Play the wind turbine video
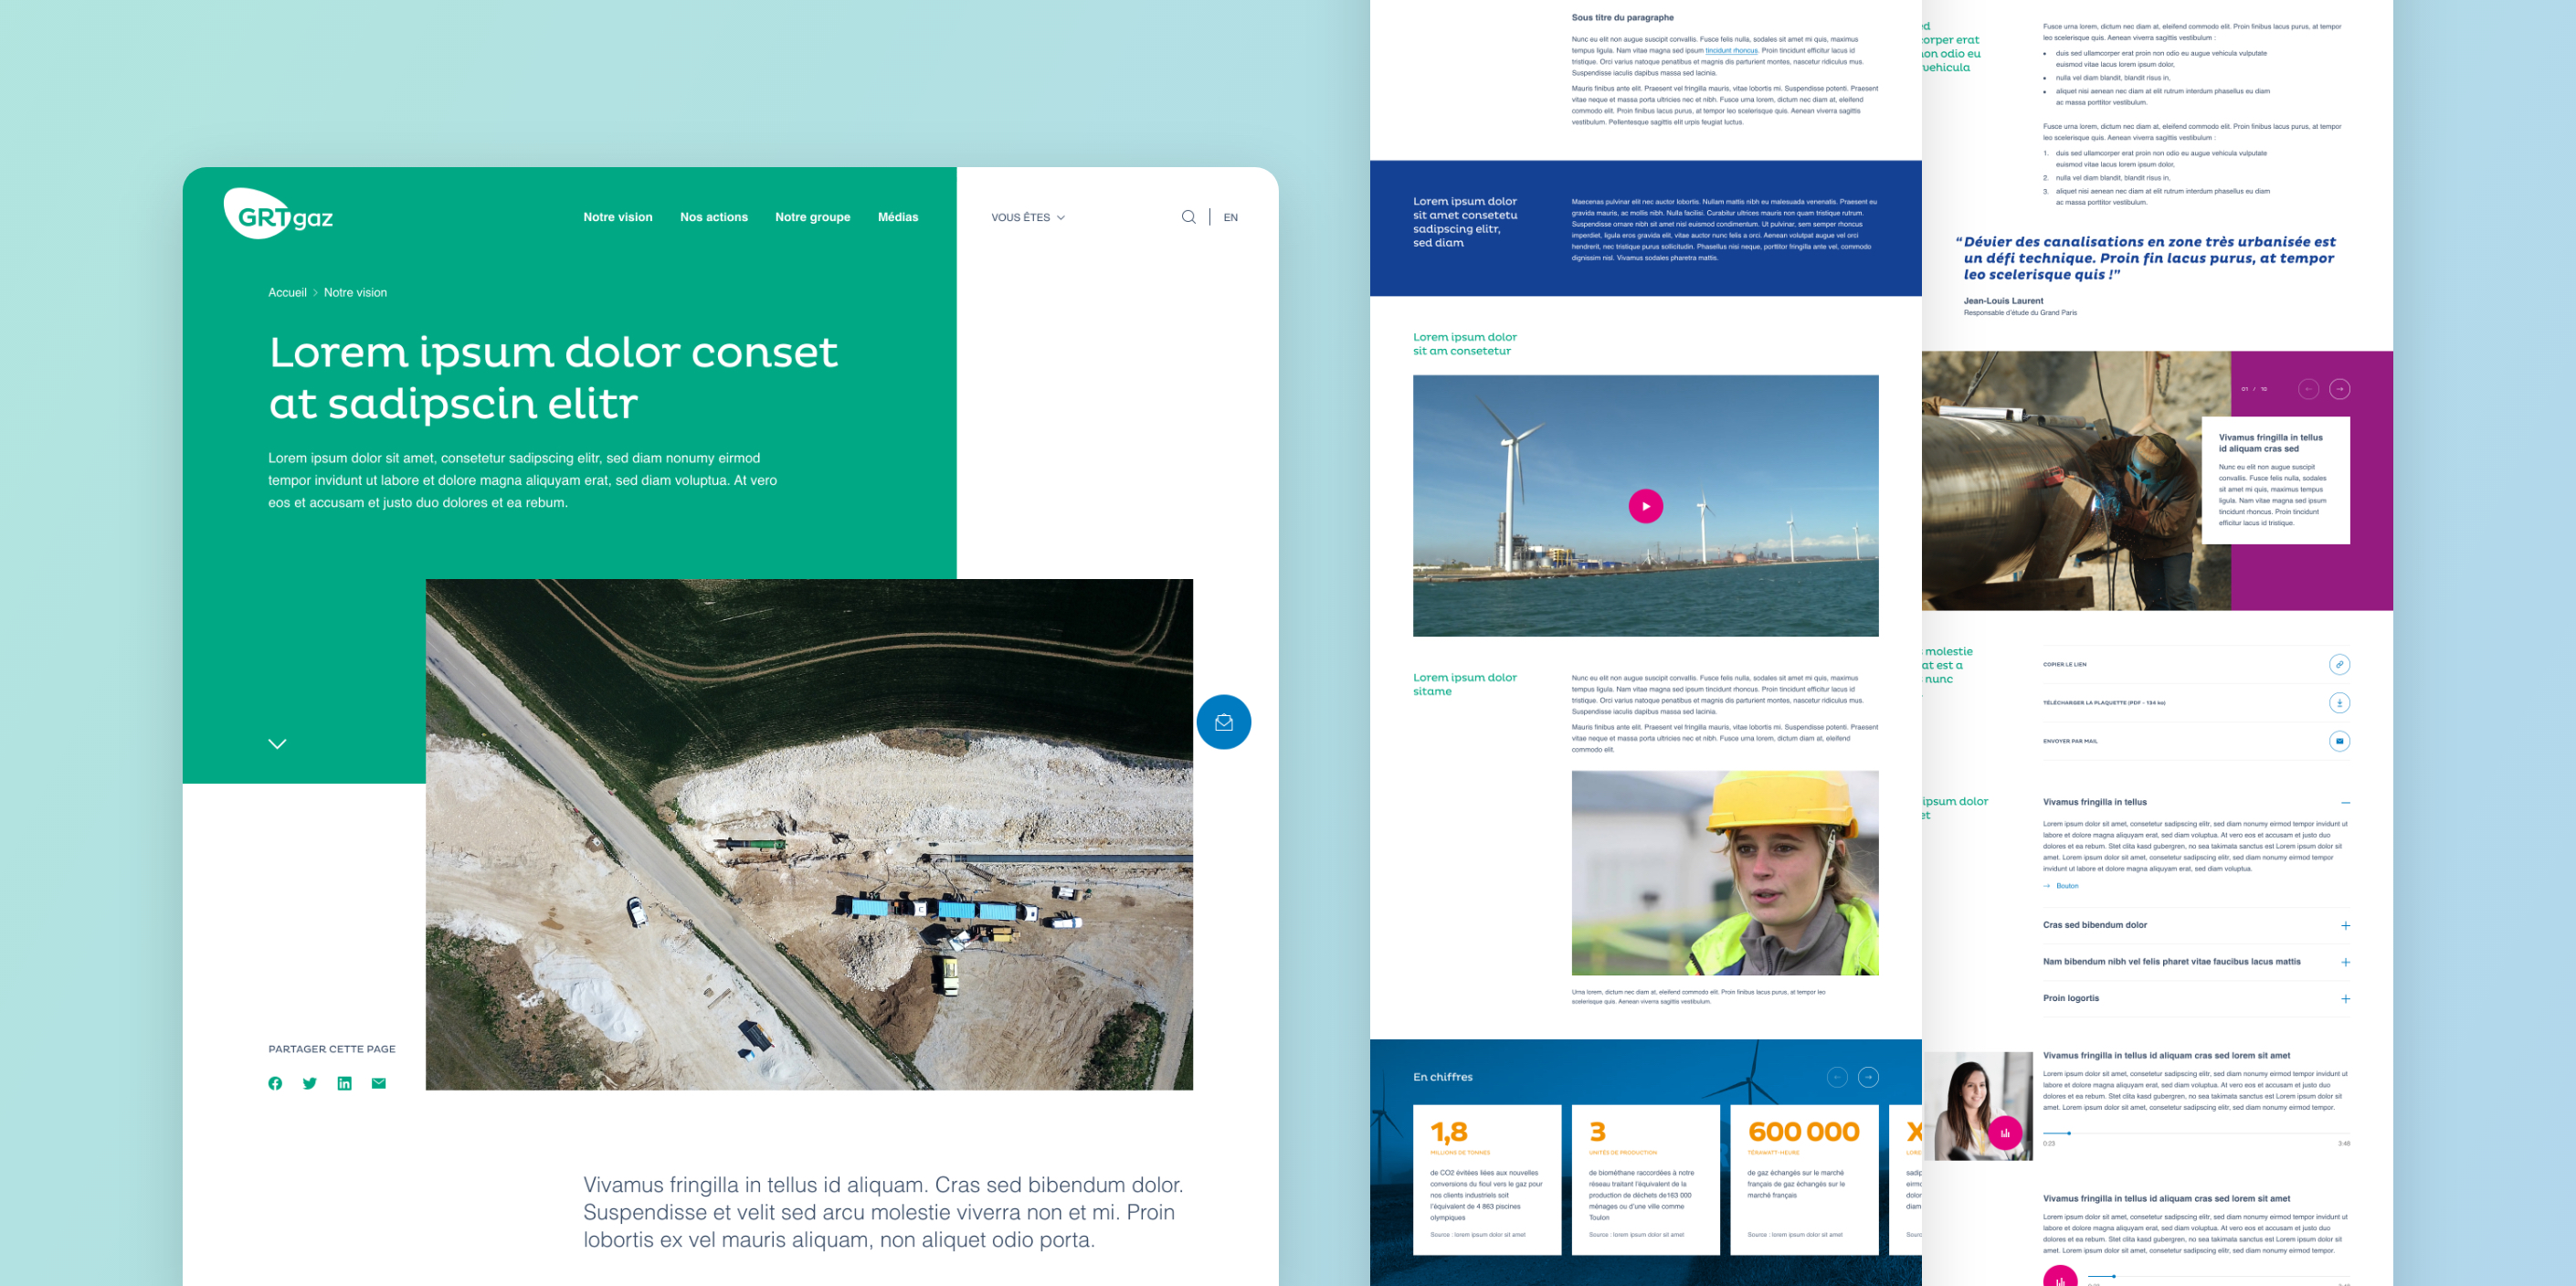This screenshot has width=2576, height=1286. tap(1645, 506)
